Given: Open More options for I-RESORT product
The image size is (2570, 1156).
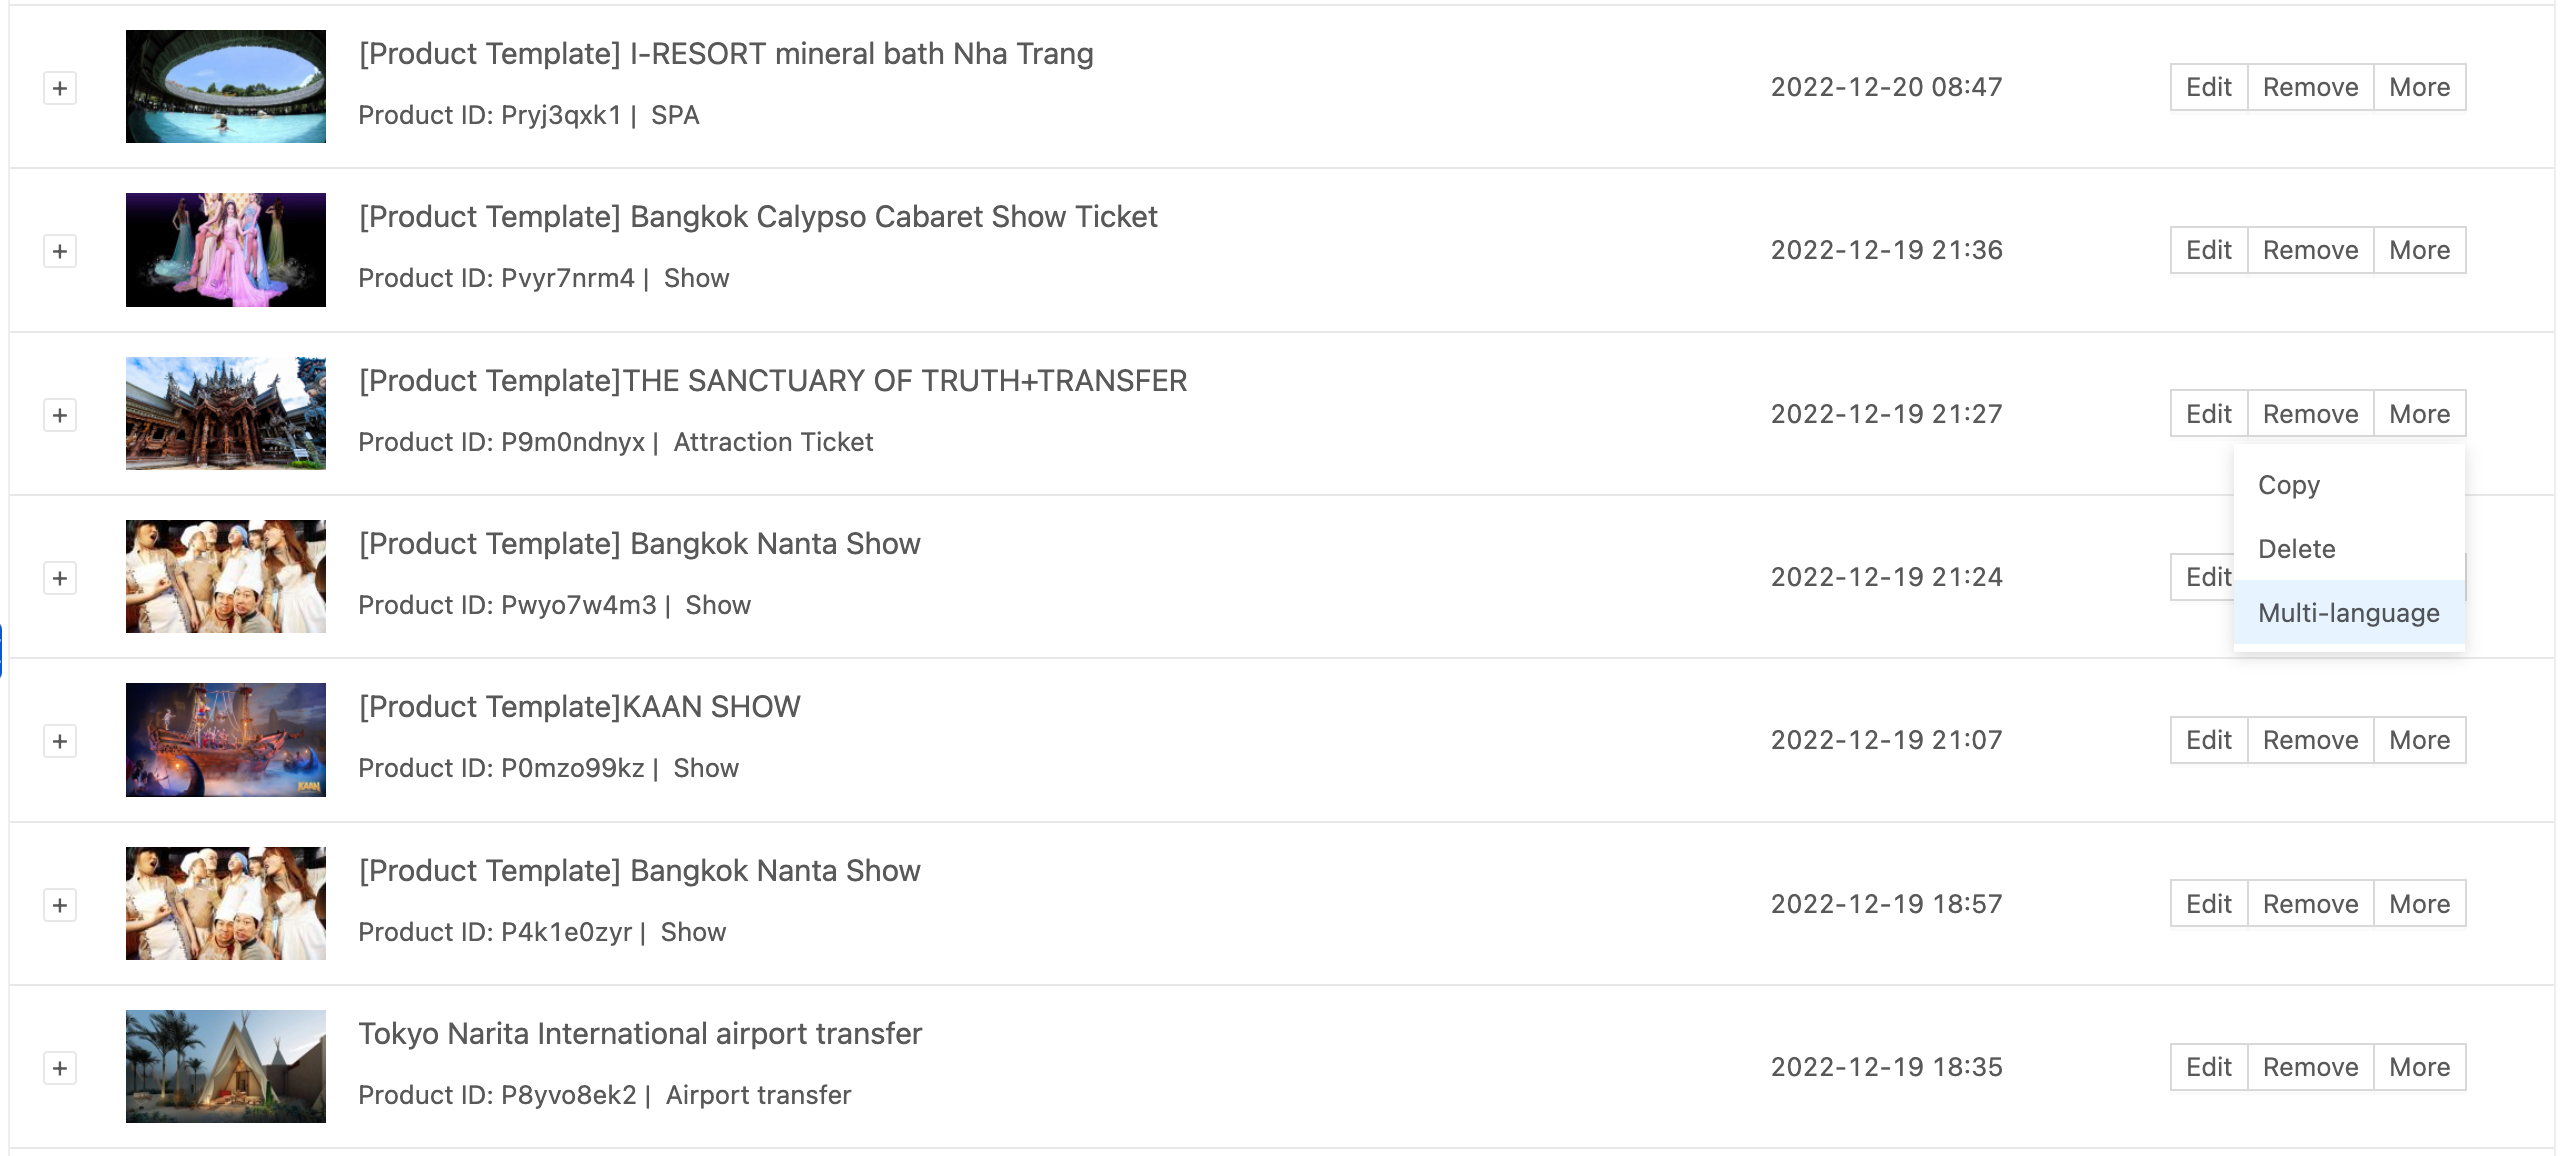Looking at the screenshot, I should tap(2419, 87).
